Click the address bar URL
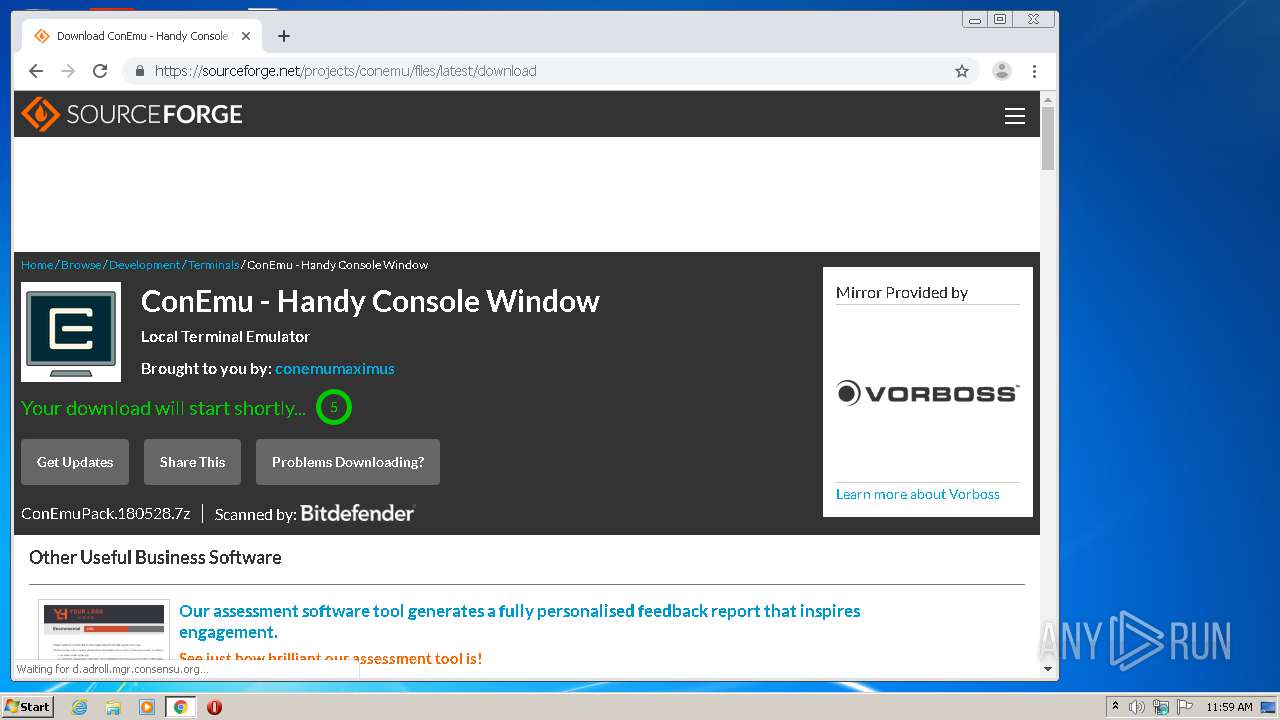This screenshot has width=1280, height=720. (x=345, y=71)
